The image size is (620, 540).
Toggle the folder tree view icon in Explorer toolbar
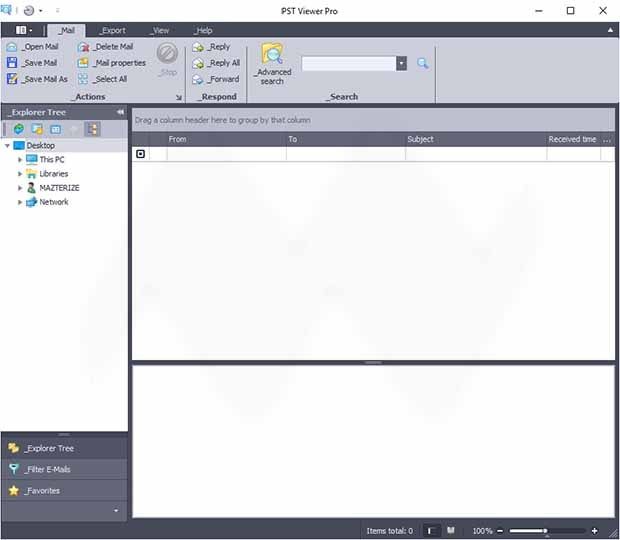pos(92,129)
